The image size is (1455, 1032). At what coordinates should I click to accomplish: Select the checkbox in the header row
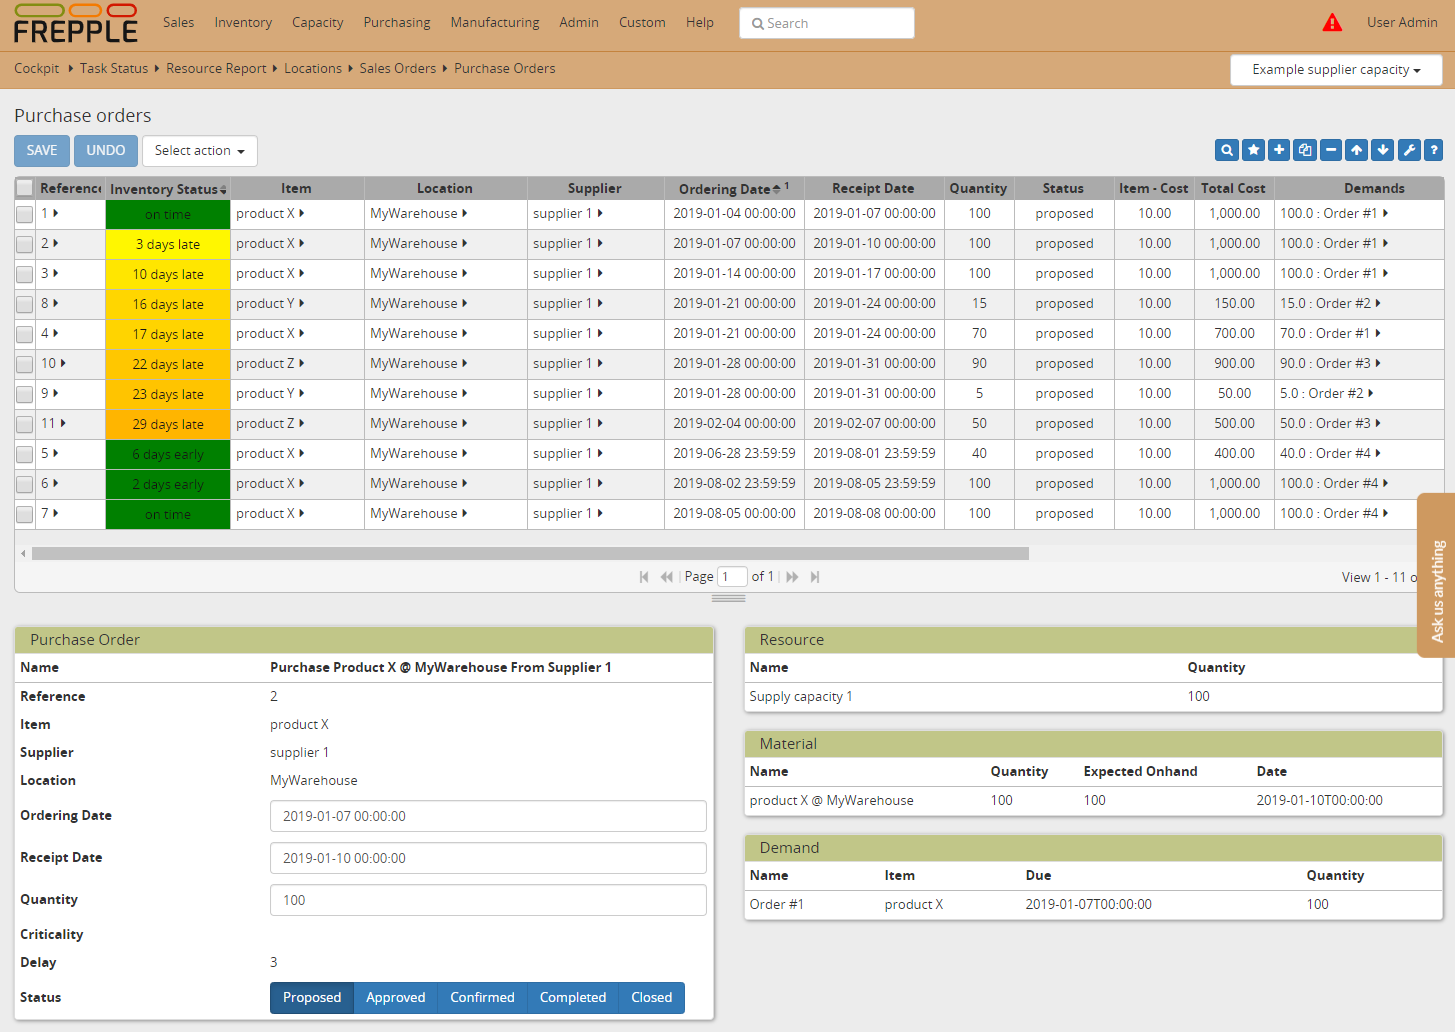click(24, 188)
